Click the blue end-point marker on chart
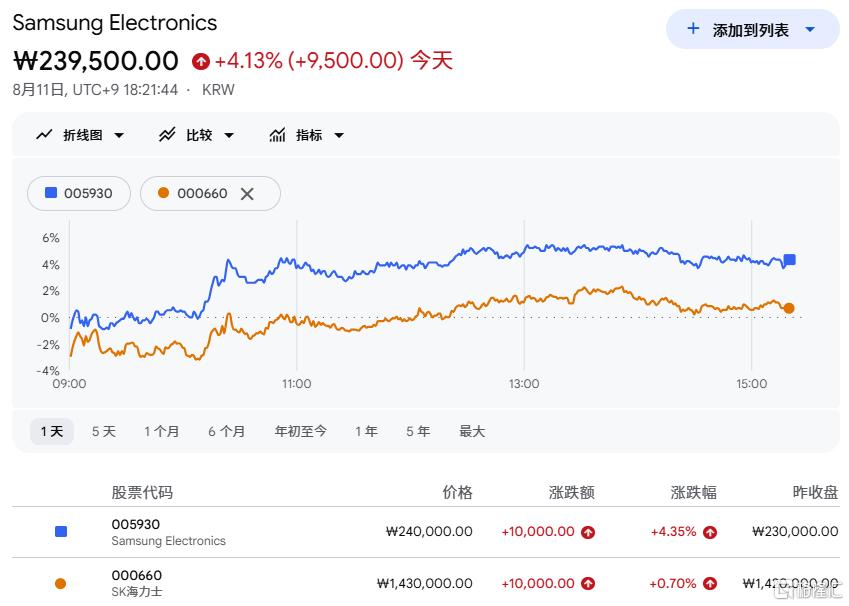Screen dimensions: 849x606 (x=790, y=260)
